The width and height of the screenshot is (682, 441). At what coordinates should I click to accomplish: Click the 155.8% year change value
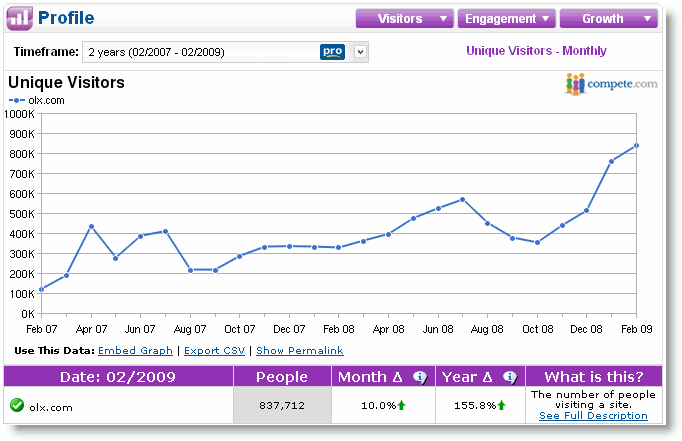(475, 406)
